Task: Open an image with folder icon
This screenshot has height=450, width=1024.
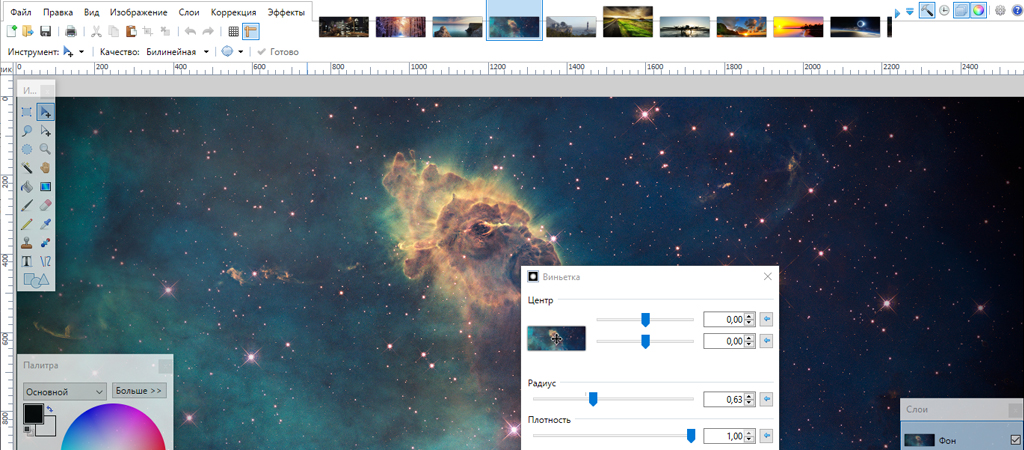Action: (x=27, y=31)
